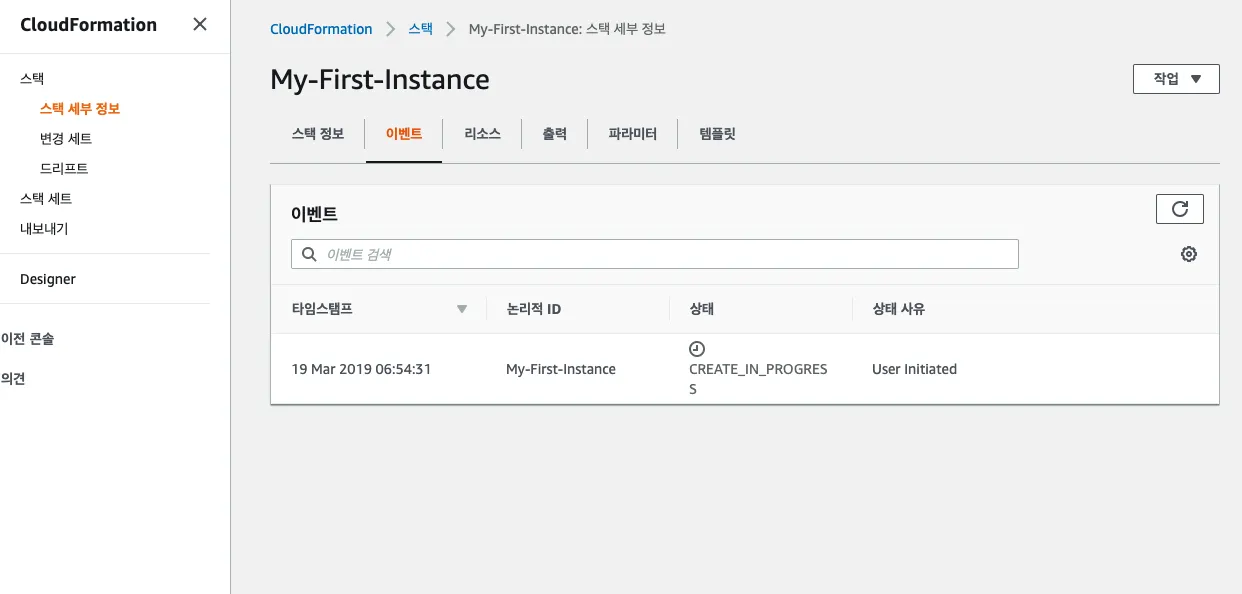This screenshot has width=1242, height=594.
Task: Click the search magnifier icon
Action: pyautogui.click(x=310, y=254)
